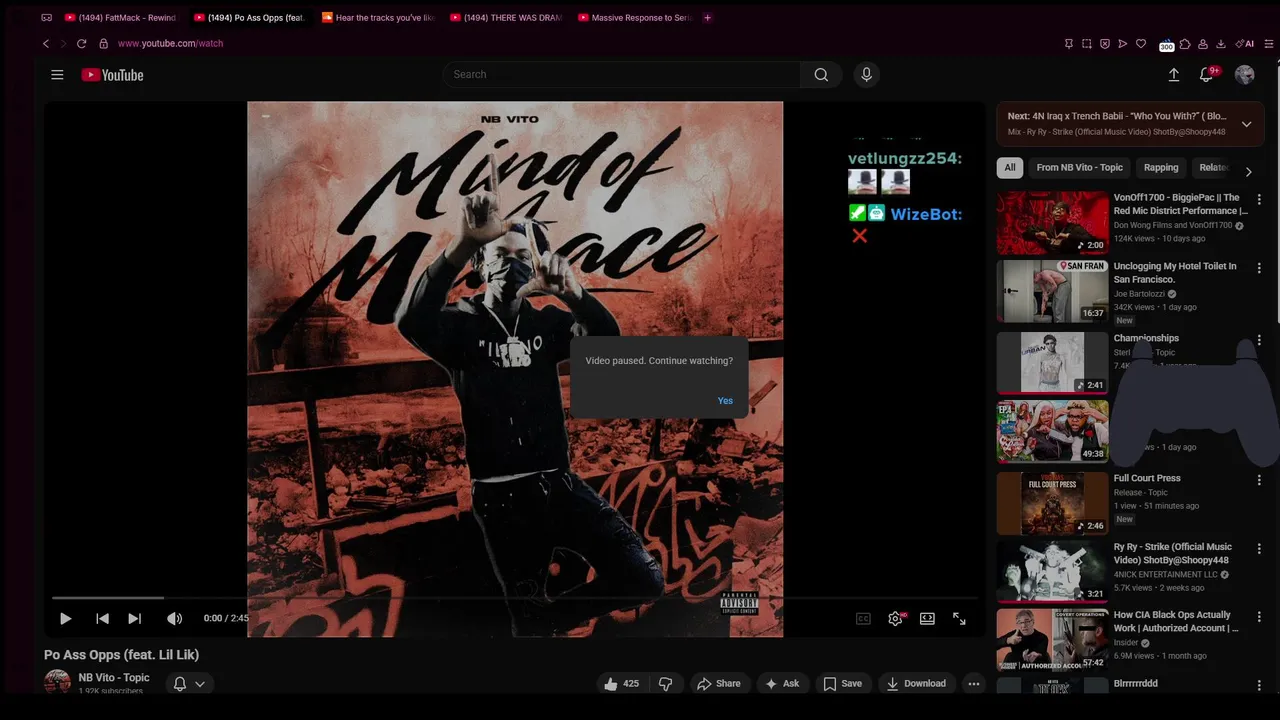Click the search magnifier button

821,74
